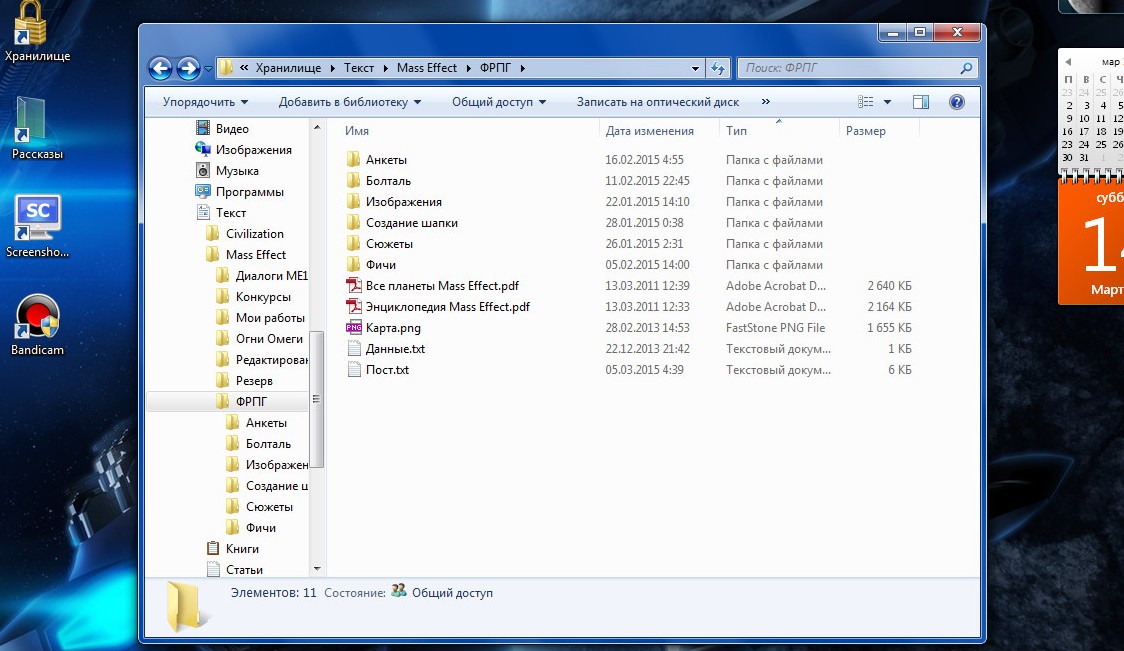Open Help with the question mark icon
The width and height of the screenshot is (1124, 651).
click(956, 102)
